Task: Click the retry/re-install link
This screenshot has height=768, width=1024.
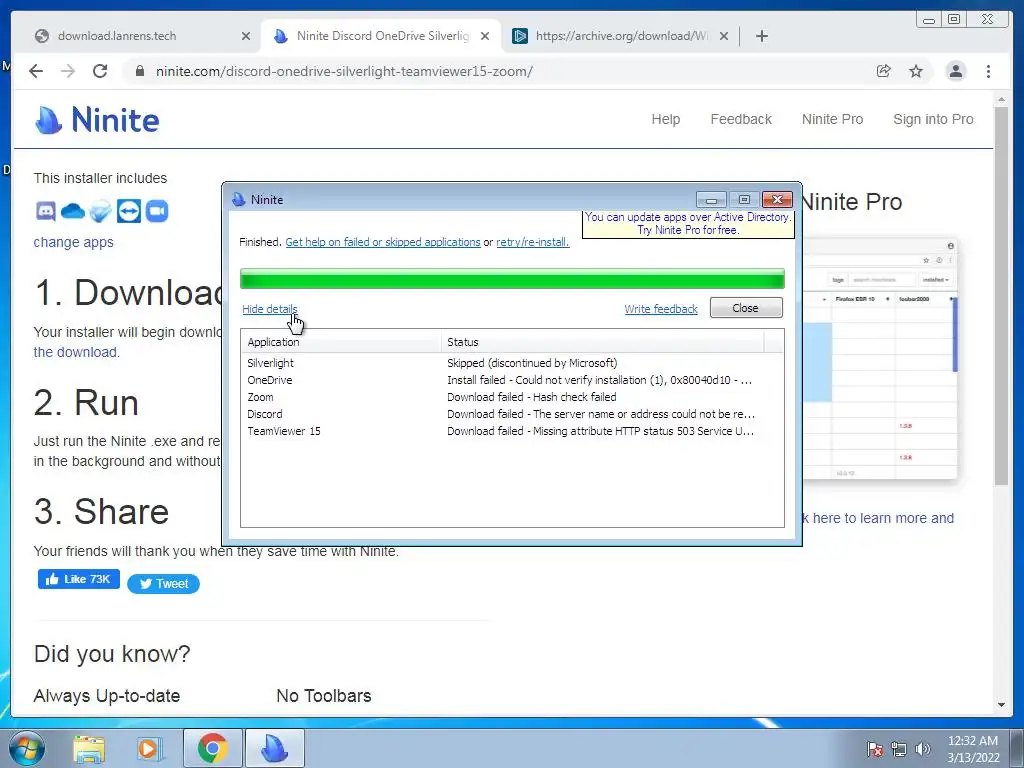Action: point(532,242)
